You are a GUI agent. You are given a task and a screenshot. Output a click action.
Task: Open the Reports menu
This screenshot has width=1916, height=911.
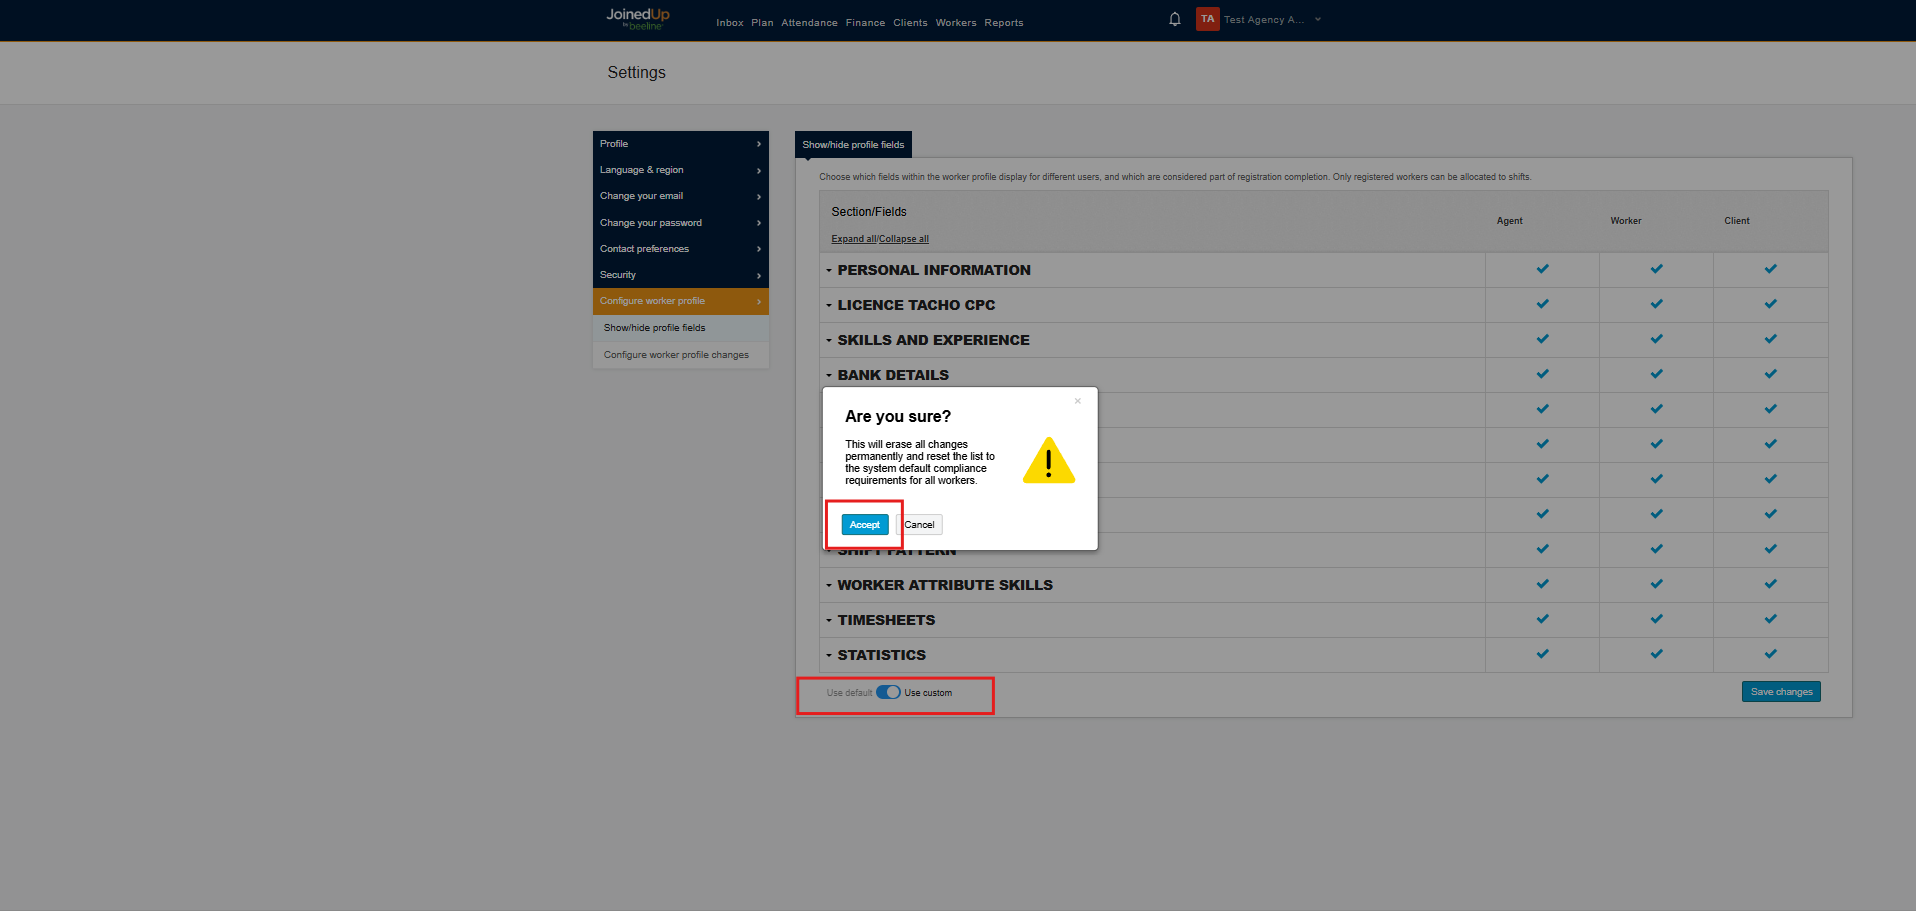[1003, 22]
